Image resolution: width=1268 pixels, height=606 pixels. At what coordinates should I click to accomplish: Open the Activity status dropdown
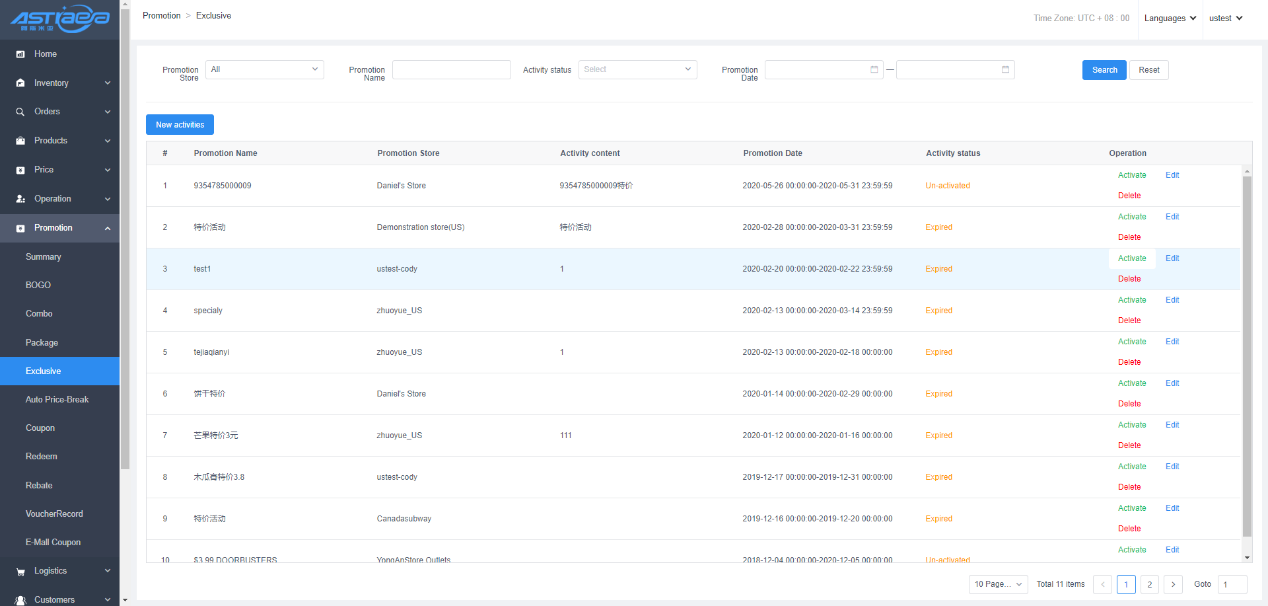tap(637, 69)
